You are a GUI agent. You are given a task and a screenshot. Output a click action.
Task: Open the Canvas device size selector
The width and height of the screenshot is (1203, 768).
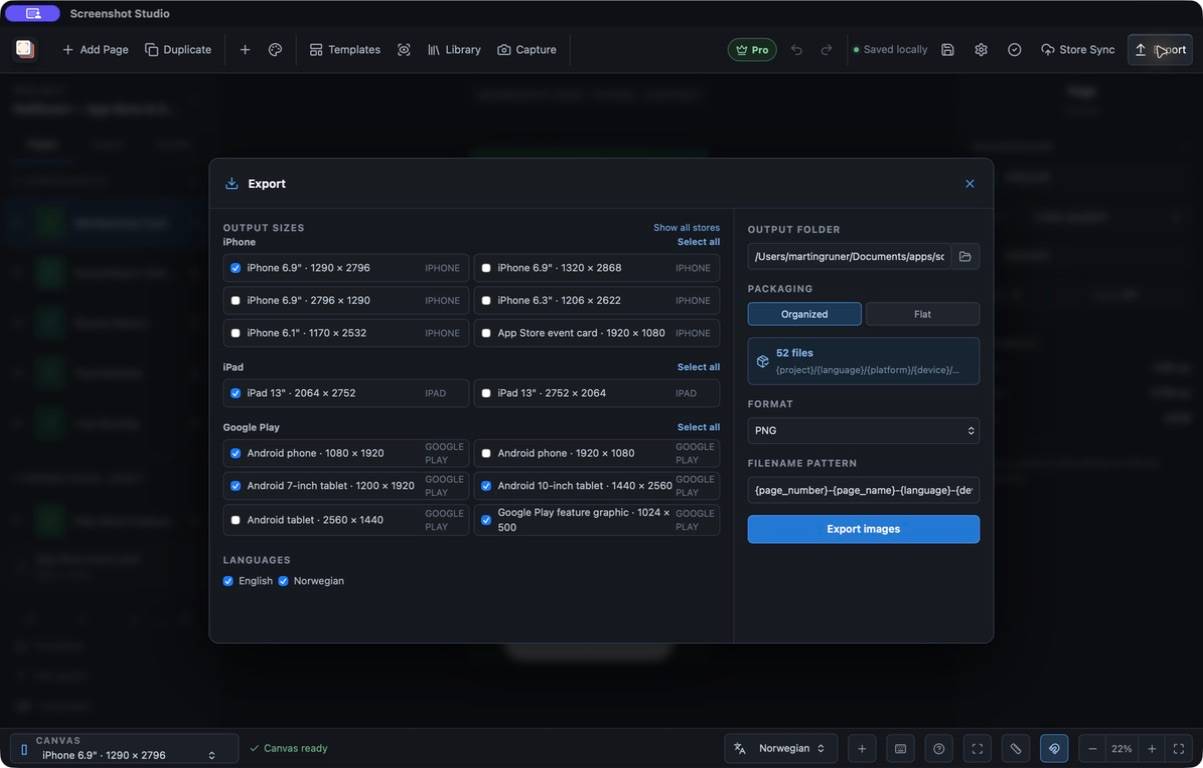click(x=125, y=748)
